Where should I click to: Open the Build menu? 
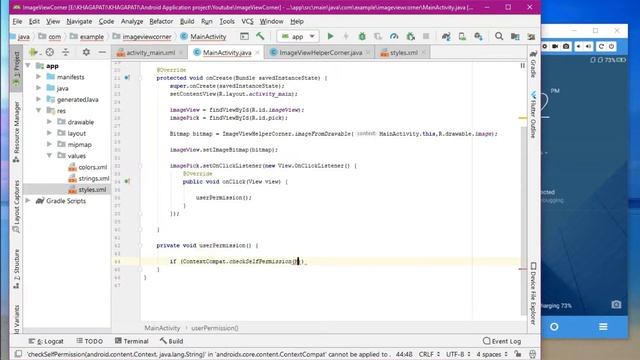pos(187,21)
